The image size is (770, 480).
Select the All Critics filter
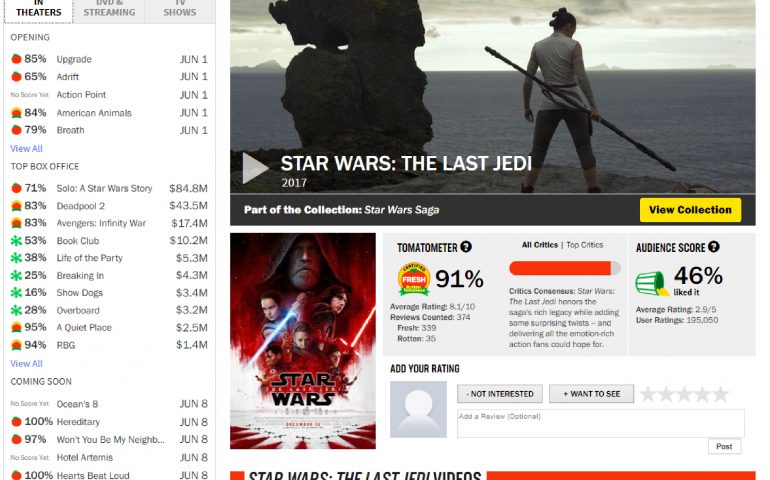540,245
